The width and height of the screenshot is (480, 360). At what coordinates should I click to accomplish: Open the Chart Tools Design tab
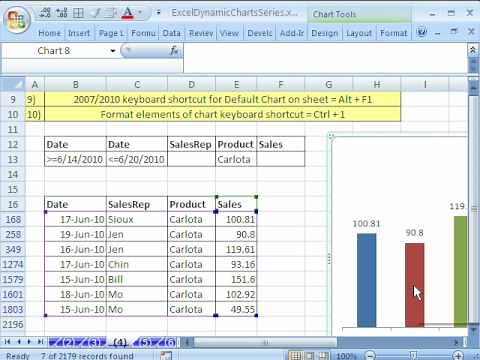[325, 33]
